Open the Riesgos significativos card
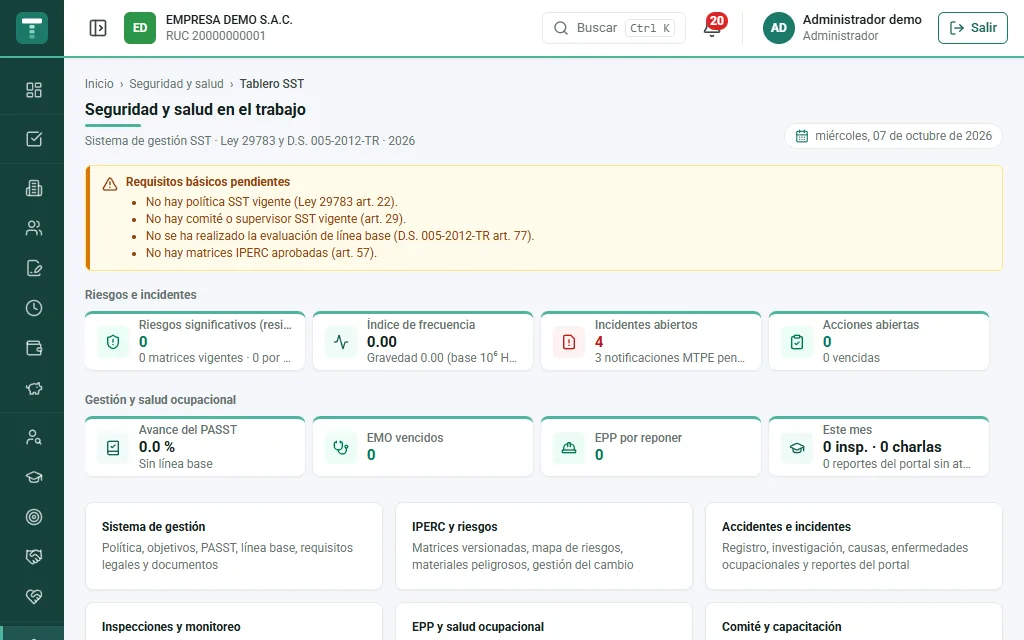The width and height of the screenshot is (1024, 640). pos(195,341)
